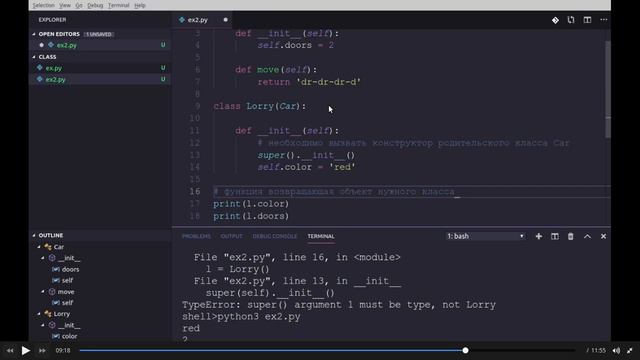Image resolution: width=640 pixels, height=360 pixels.
Task: Click the open changes icon next to split editor
Action: click(571, 20)
